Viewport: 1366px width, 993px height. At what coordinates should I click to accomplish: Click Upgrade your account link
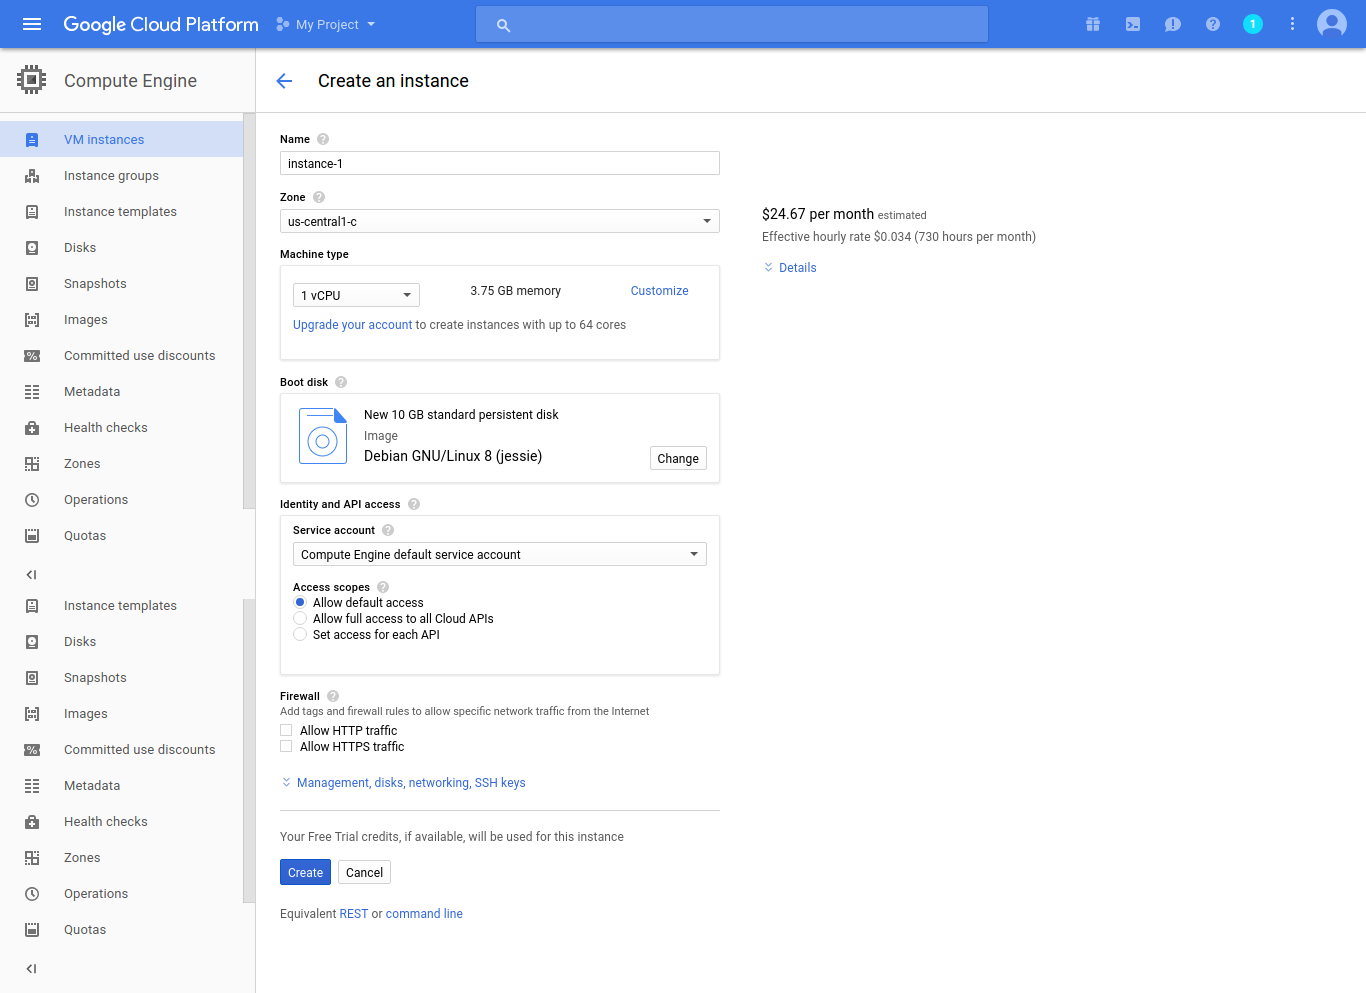(352, 325)
